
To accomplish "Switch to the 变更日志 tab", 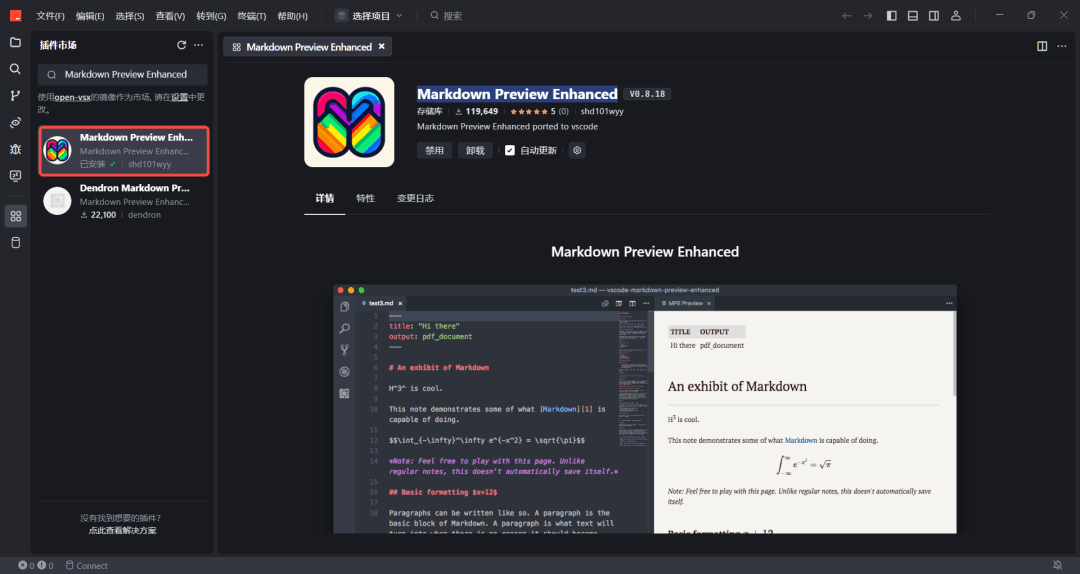I will (x=415, y=198).
